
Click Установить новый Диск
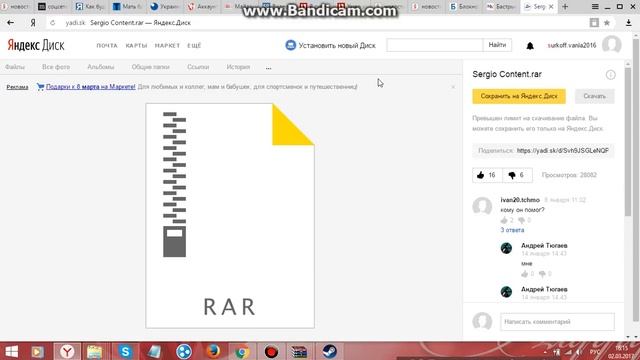pyautogui.click(x=331, y=45)
